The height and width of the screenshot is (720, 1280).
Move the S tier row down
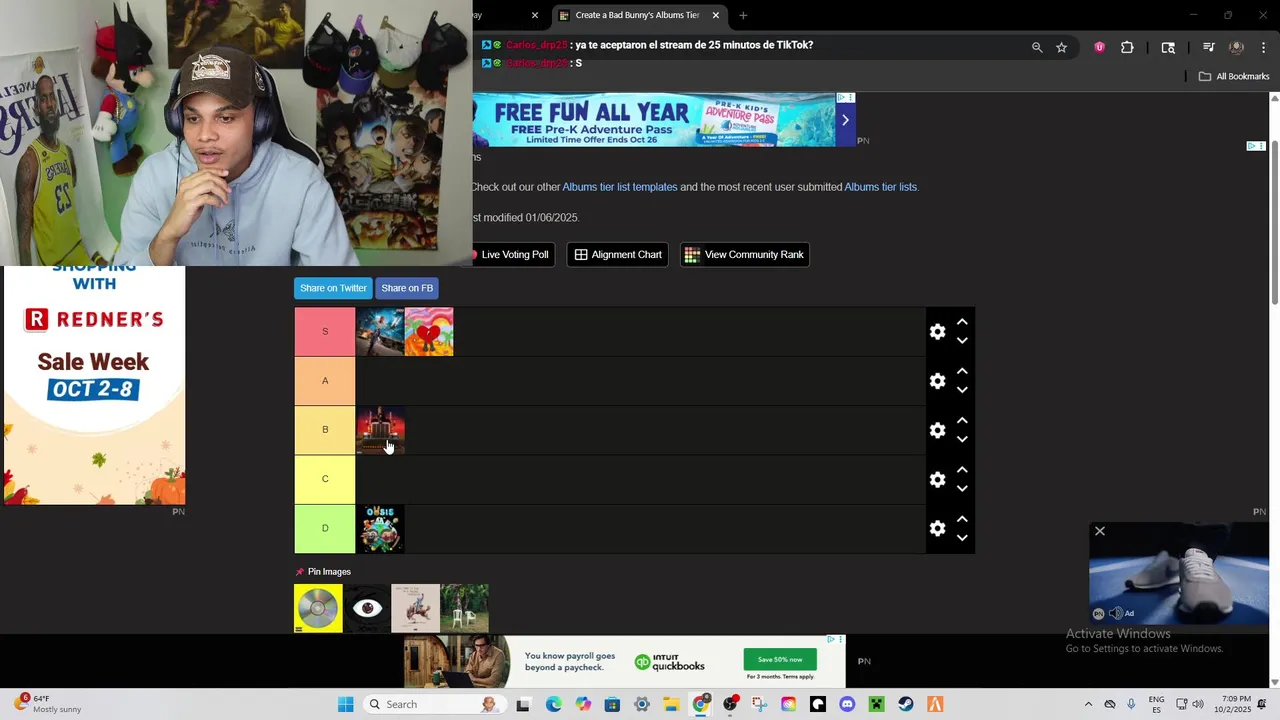[962, 341]
